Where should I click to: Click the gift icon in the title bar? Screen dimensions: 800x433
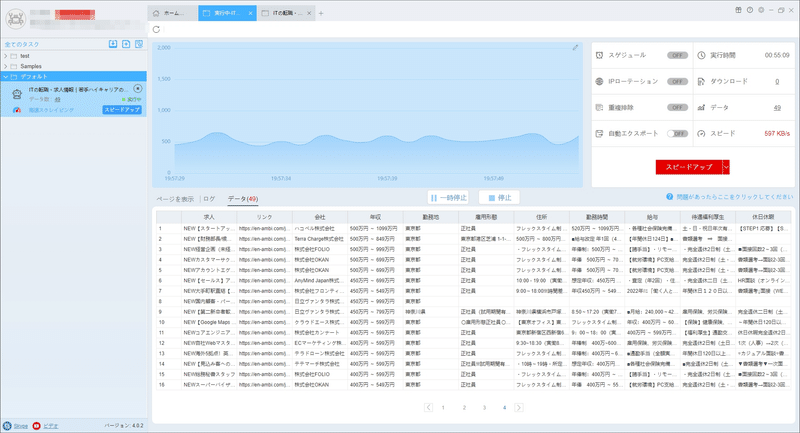coord(738,10)
